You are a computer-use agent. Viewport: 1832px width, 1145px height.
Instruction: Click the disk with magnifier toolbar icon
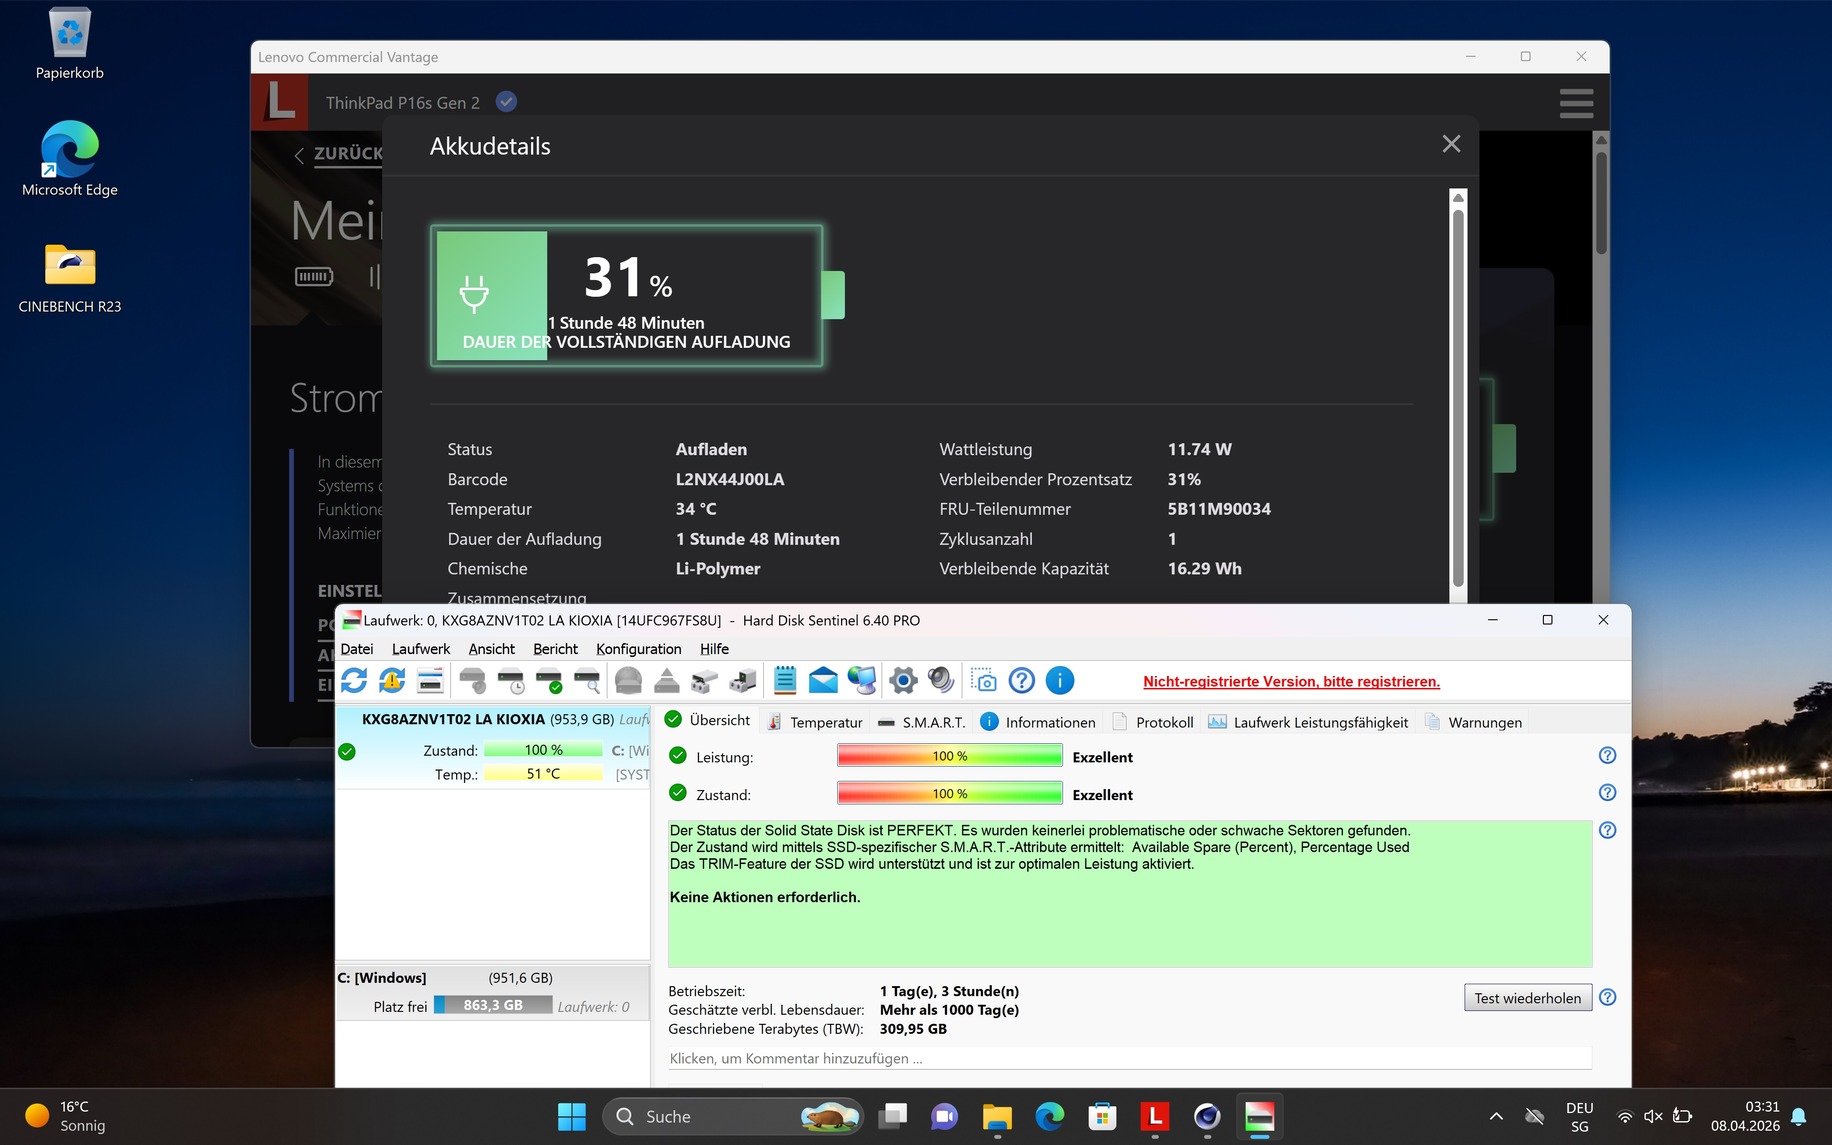click(x=587, y=681)
